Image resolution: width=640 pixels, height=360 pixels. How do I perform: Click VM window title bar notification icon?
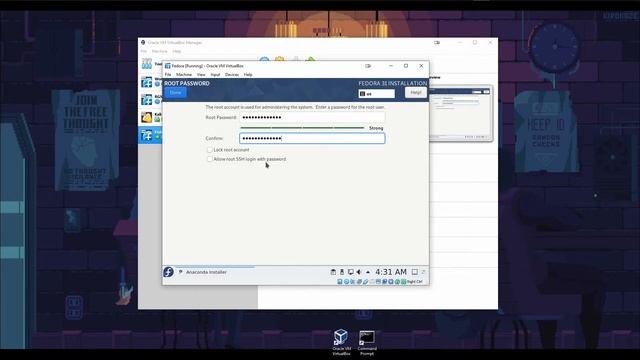point(368,66)
